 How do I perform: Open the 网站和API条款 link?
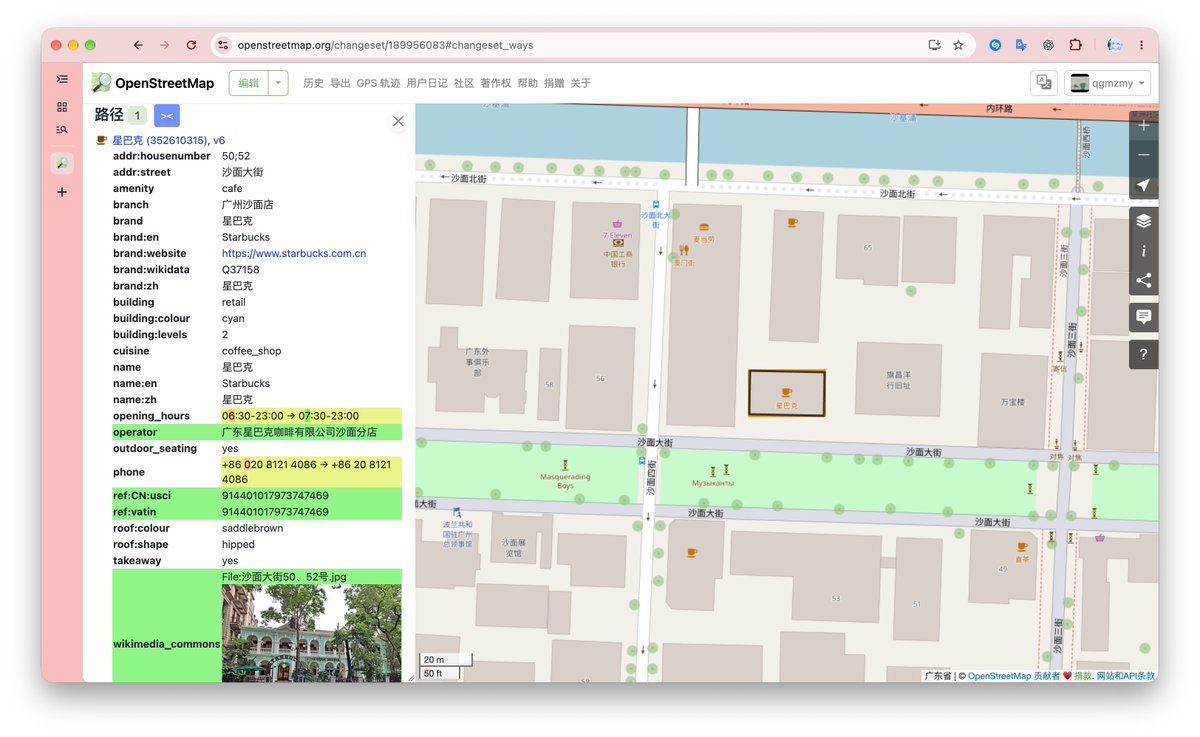1125,676
